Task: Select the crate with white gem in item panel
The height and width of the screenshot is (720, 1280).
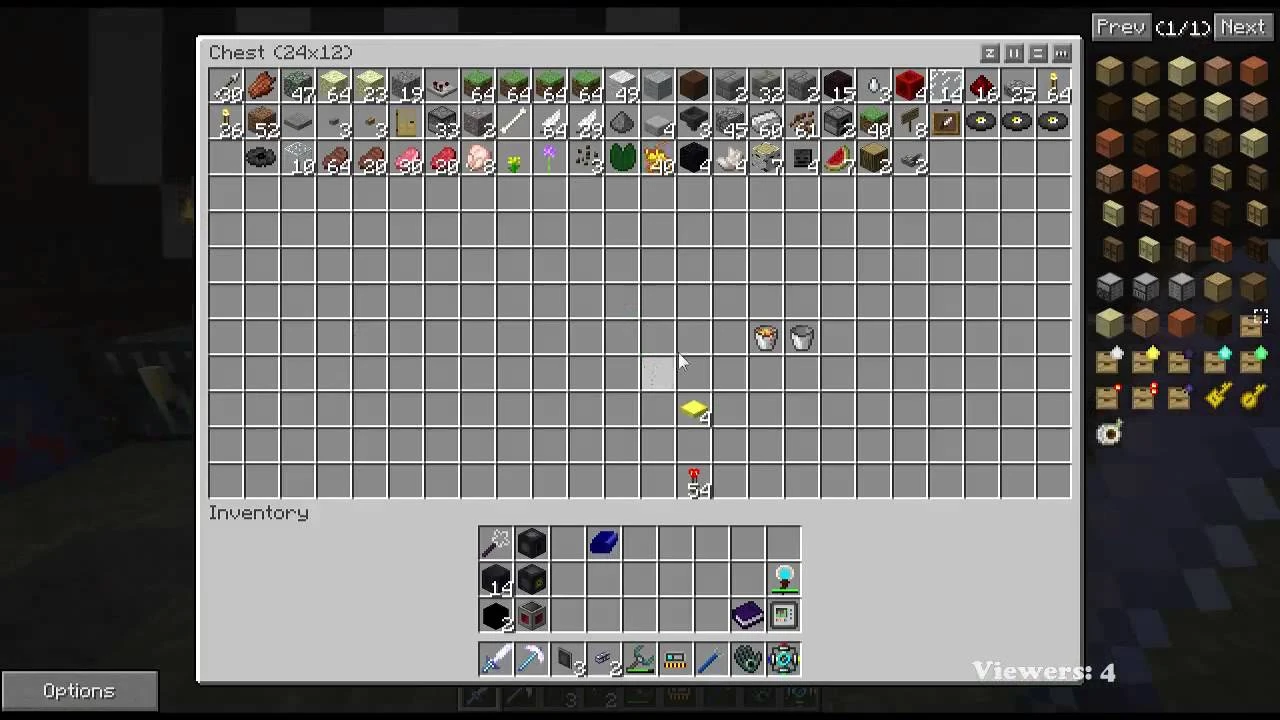Action: (x=1109, y=359)
